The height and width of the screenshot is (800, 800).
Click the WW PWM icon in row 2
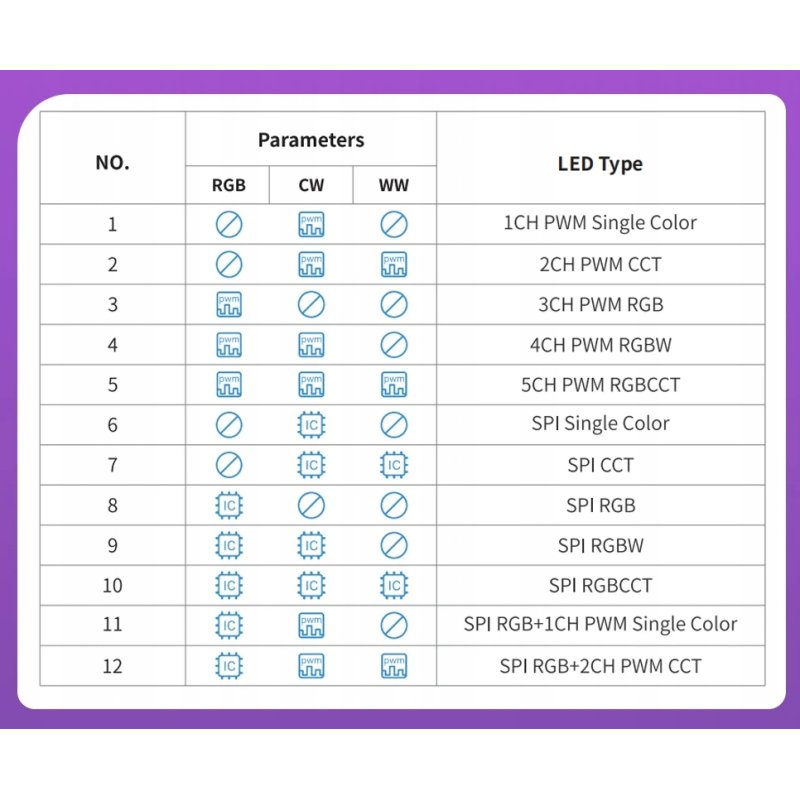pyautogui.click(x=394, y=265)
